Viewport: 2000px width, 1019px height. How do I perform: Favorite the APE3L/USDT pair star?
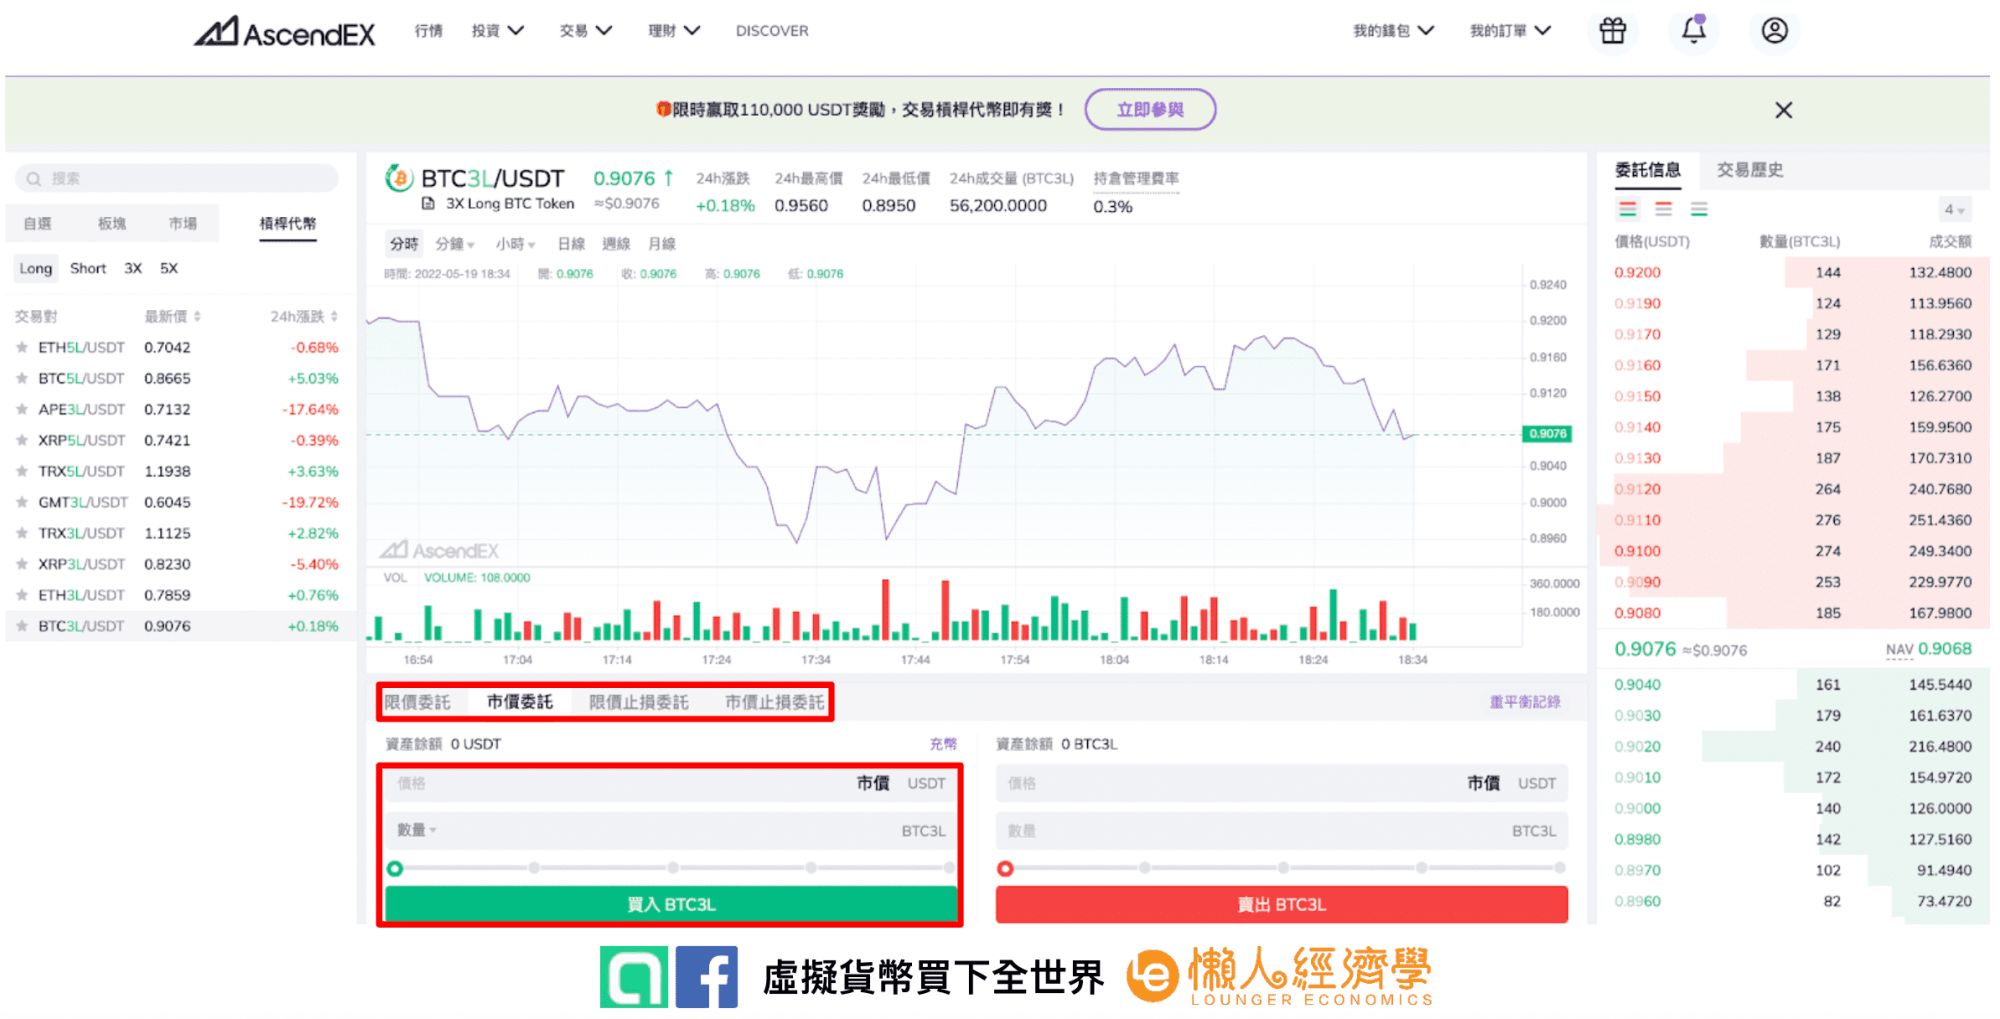click(x=21, y=409)
